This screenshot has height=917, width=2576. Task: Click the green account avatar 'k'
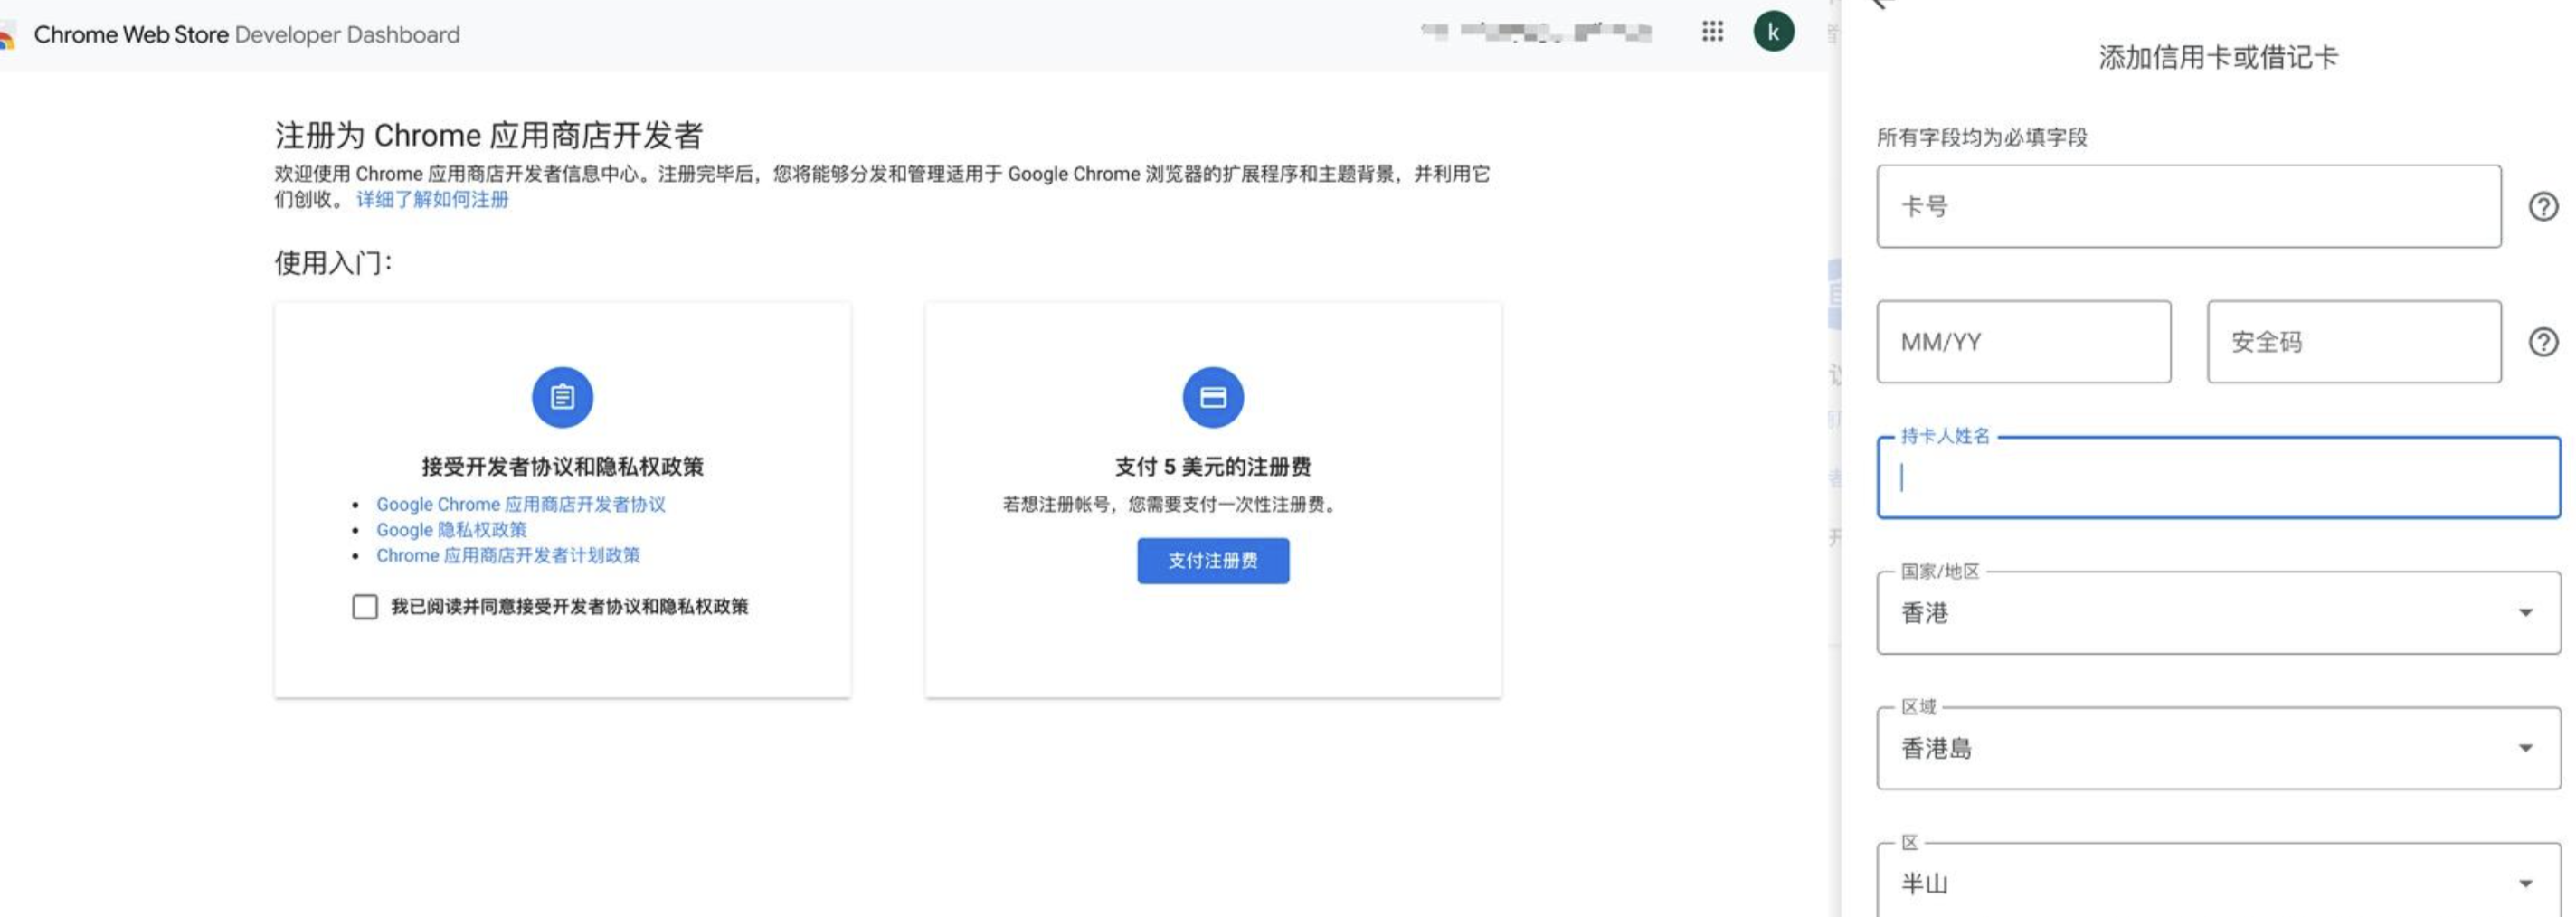[x=1773, y=32]
